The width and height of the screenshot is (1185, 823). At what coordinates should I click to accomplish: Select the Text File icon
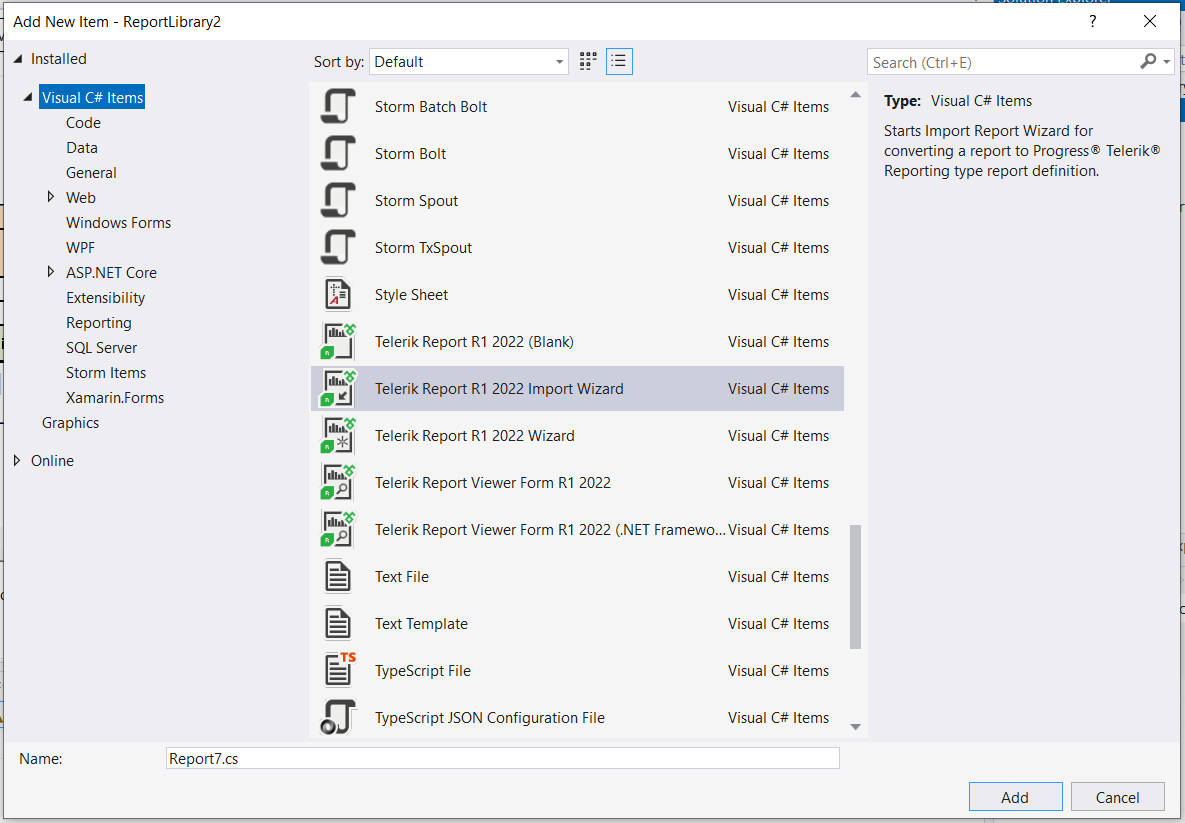338,577
